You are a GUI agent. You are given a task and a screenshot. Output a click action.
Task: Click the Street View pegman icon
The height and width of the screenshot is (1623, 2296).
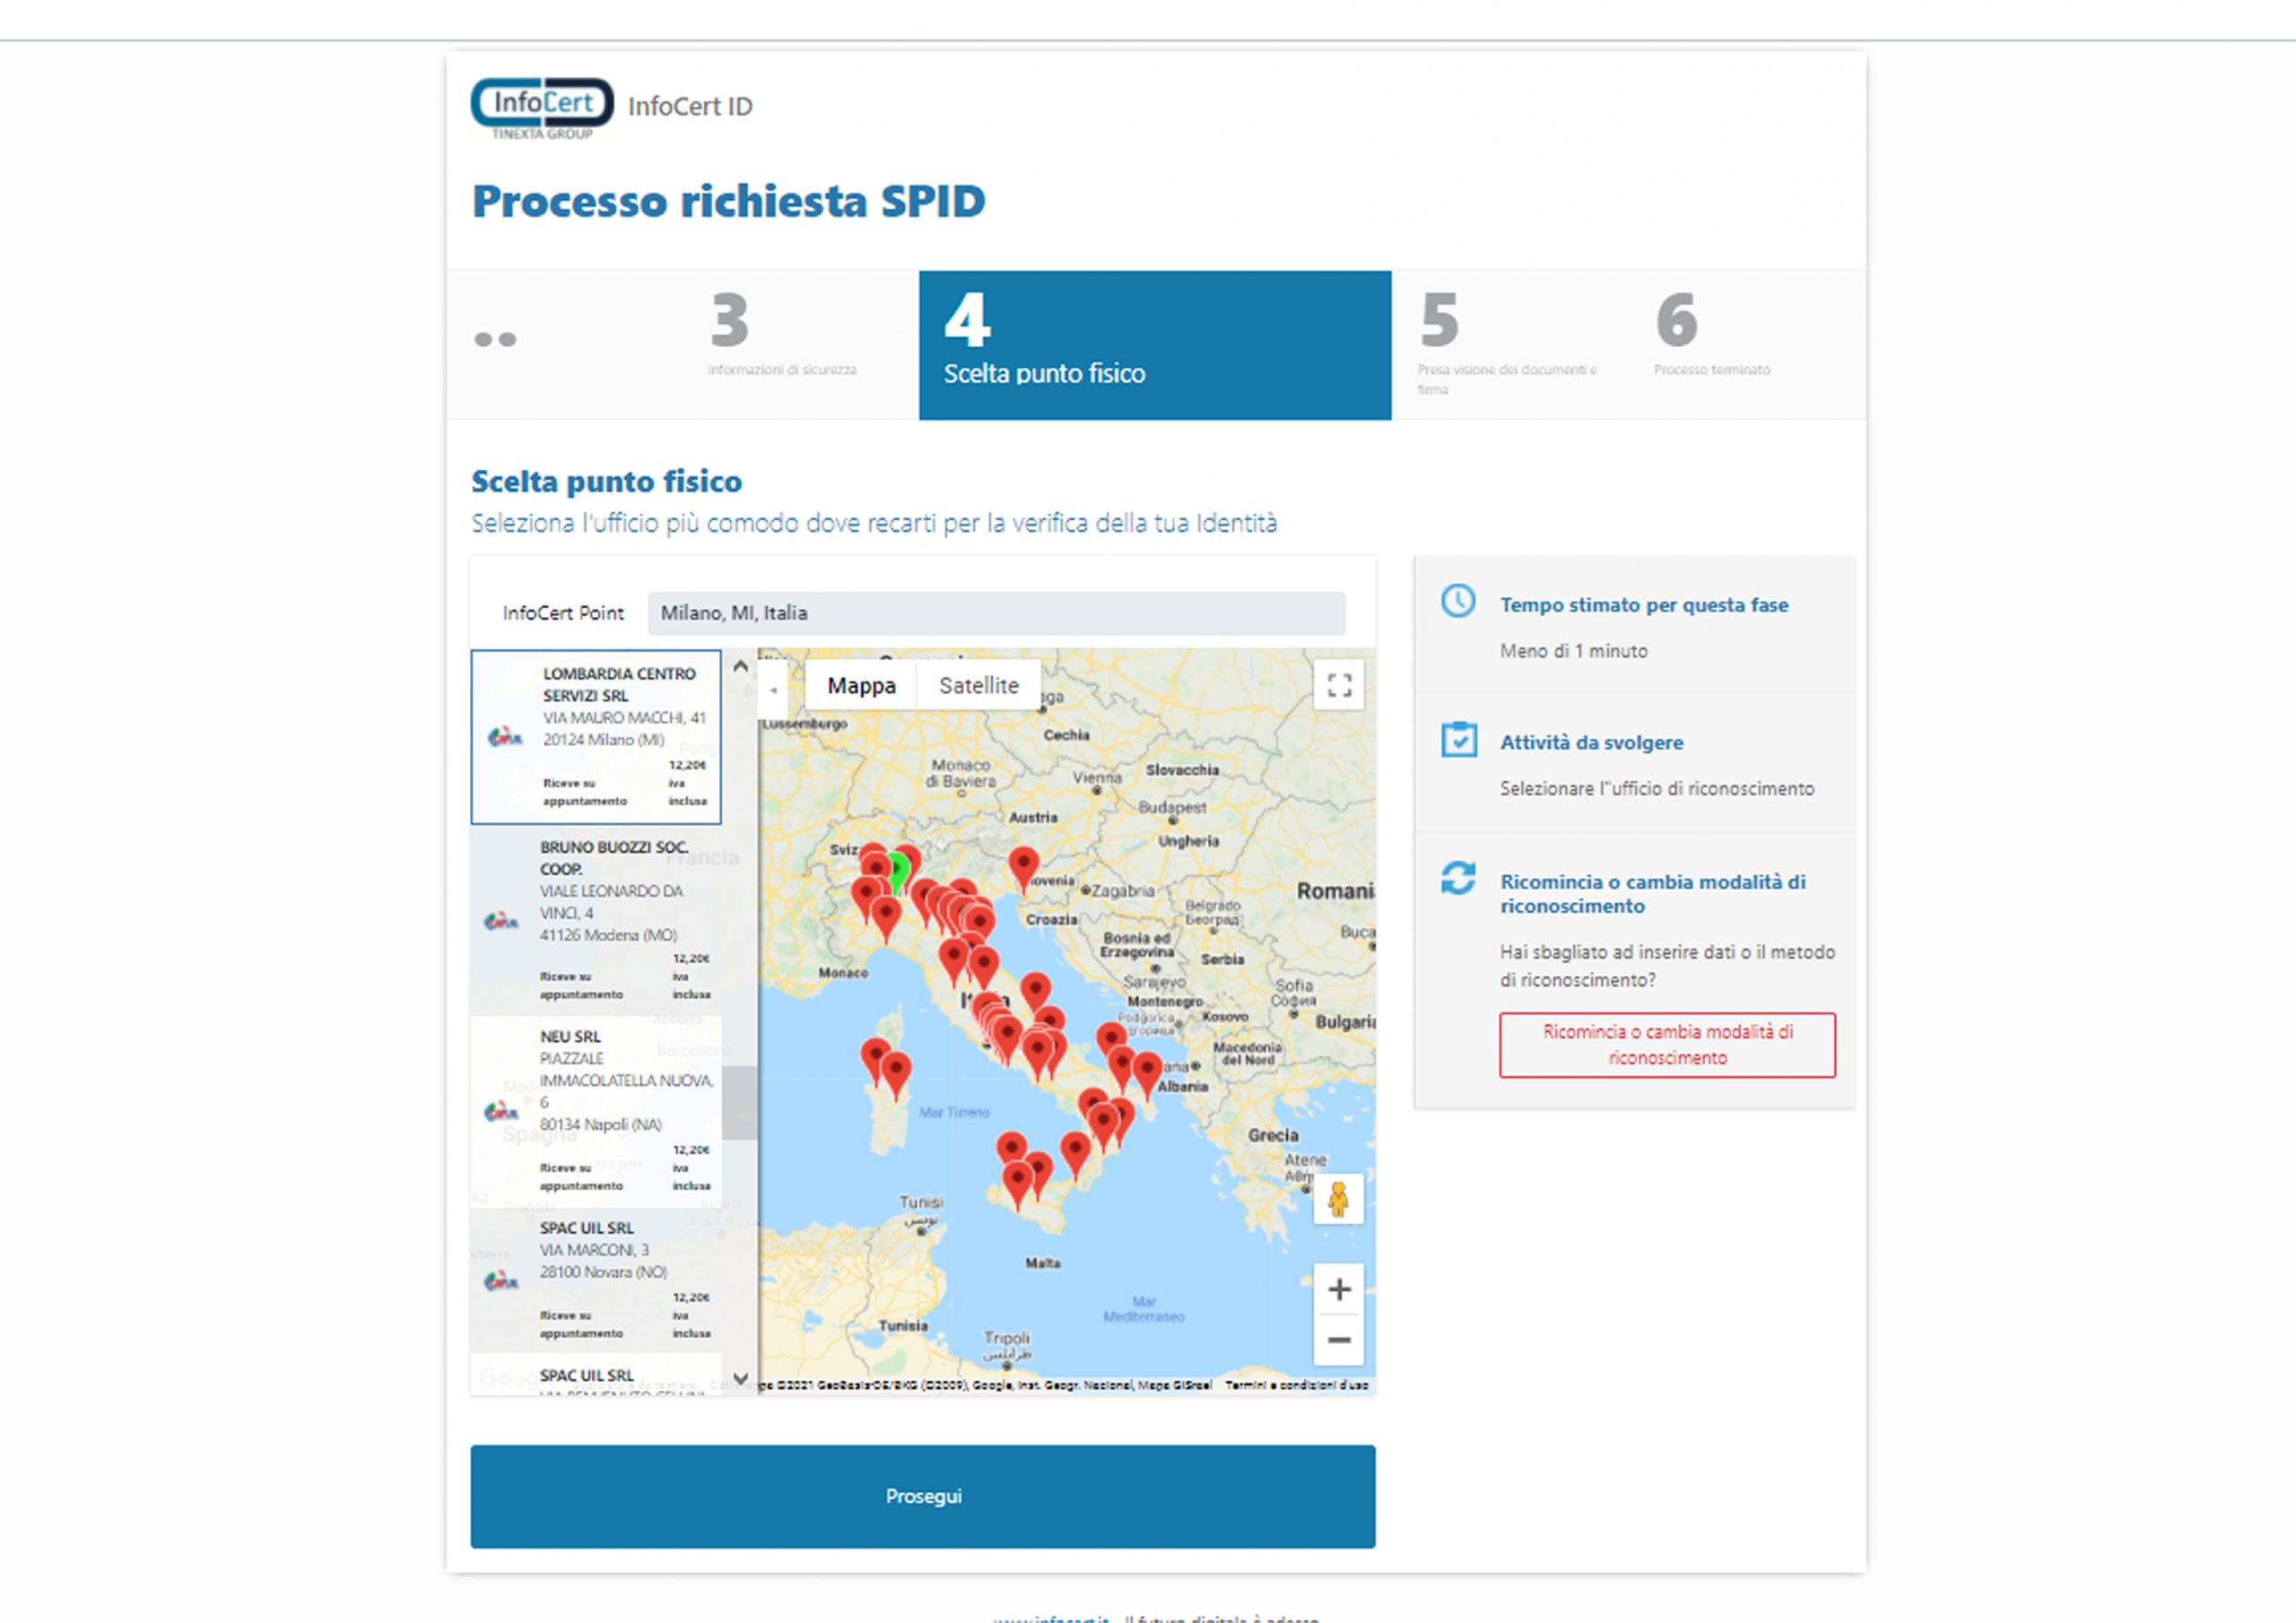point(1338,1199)
